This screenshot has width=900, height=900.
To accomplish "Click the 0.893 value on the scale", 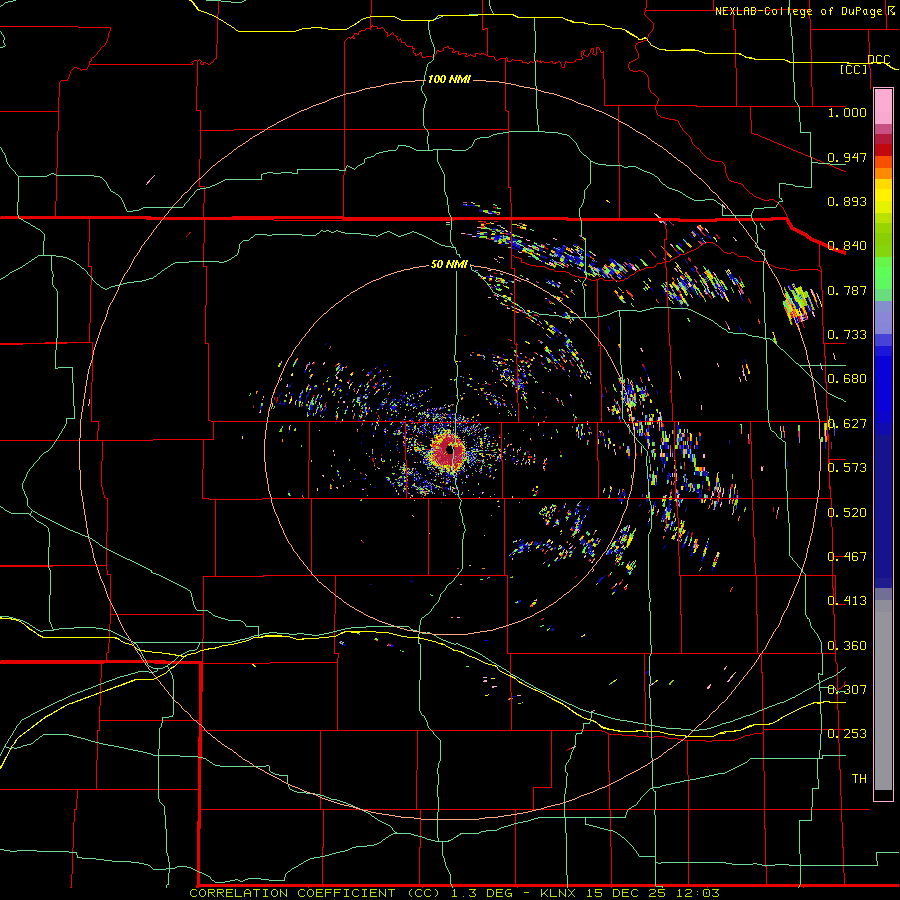I will tap(847, 201).
